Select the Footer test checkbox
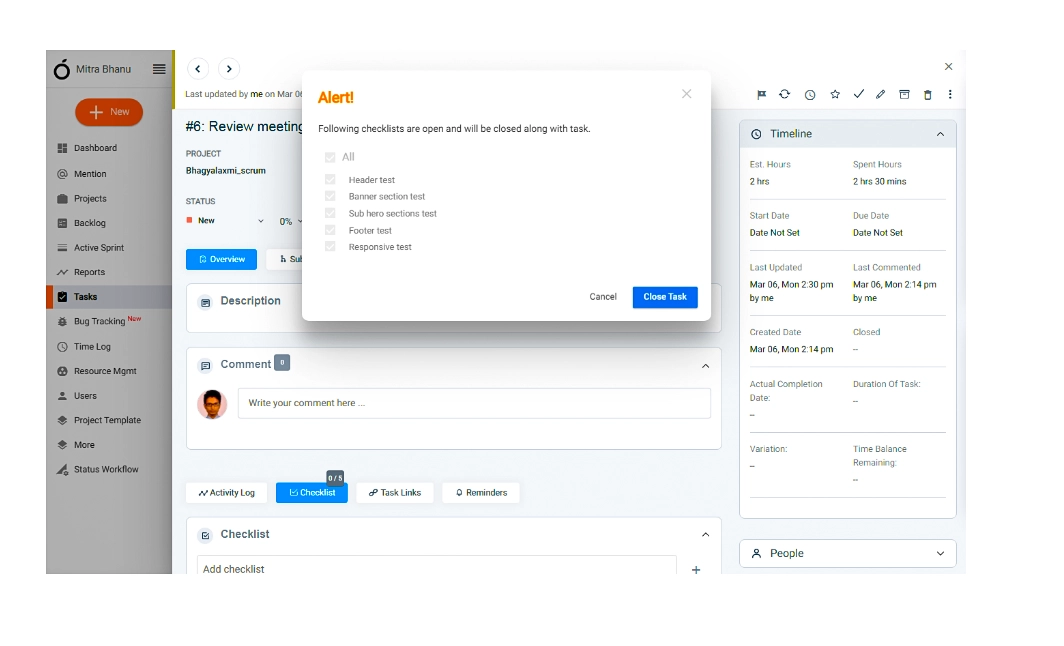This screenshot has height=646, width=1064. [x=331, y=230]
